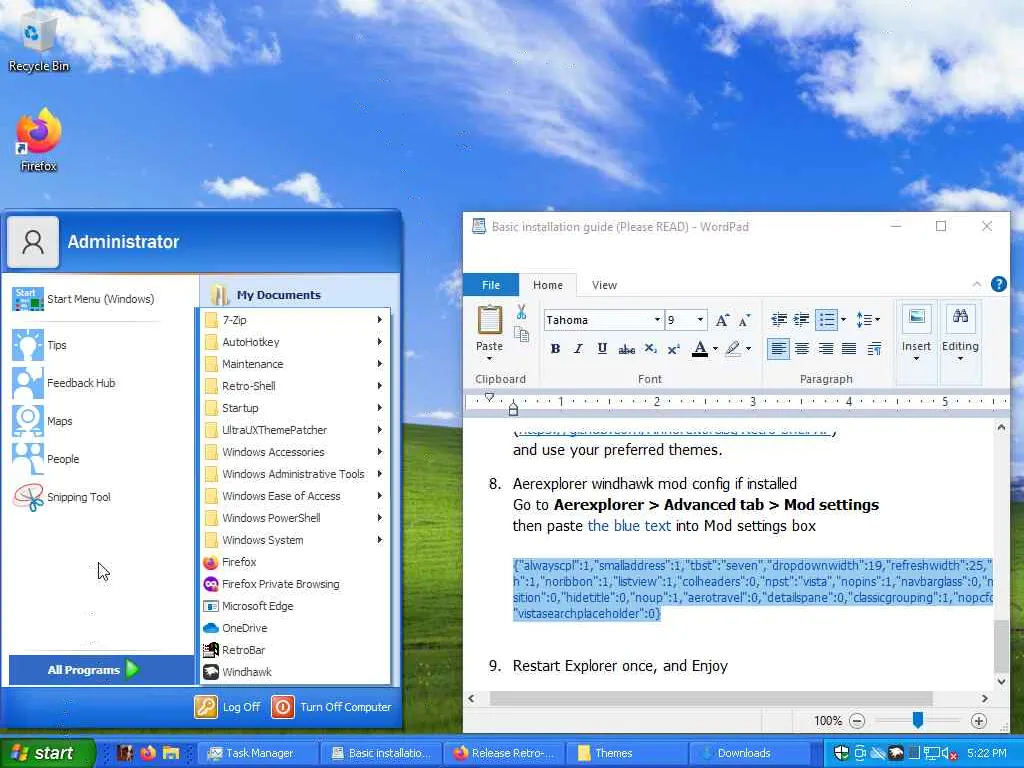Click the All Programs button
This screenshot has width=1024, height=768.
click(x=101, y=669)
